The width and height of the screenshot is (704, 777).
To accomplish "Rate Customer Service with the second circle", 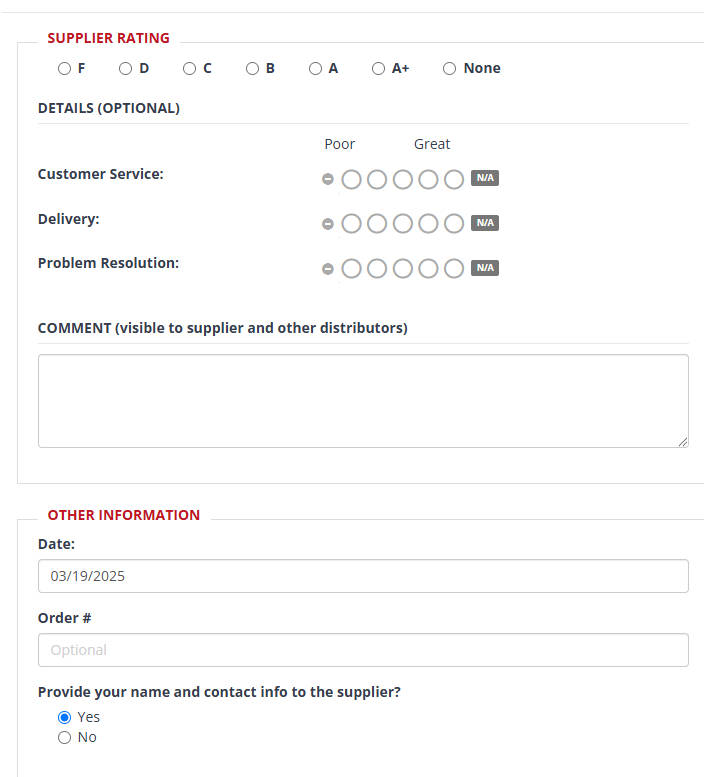I will click(377, 179).
